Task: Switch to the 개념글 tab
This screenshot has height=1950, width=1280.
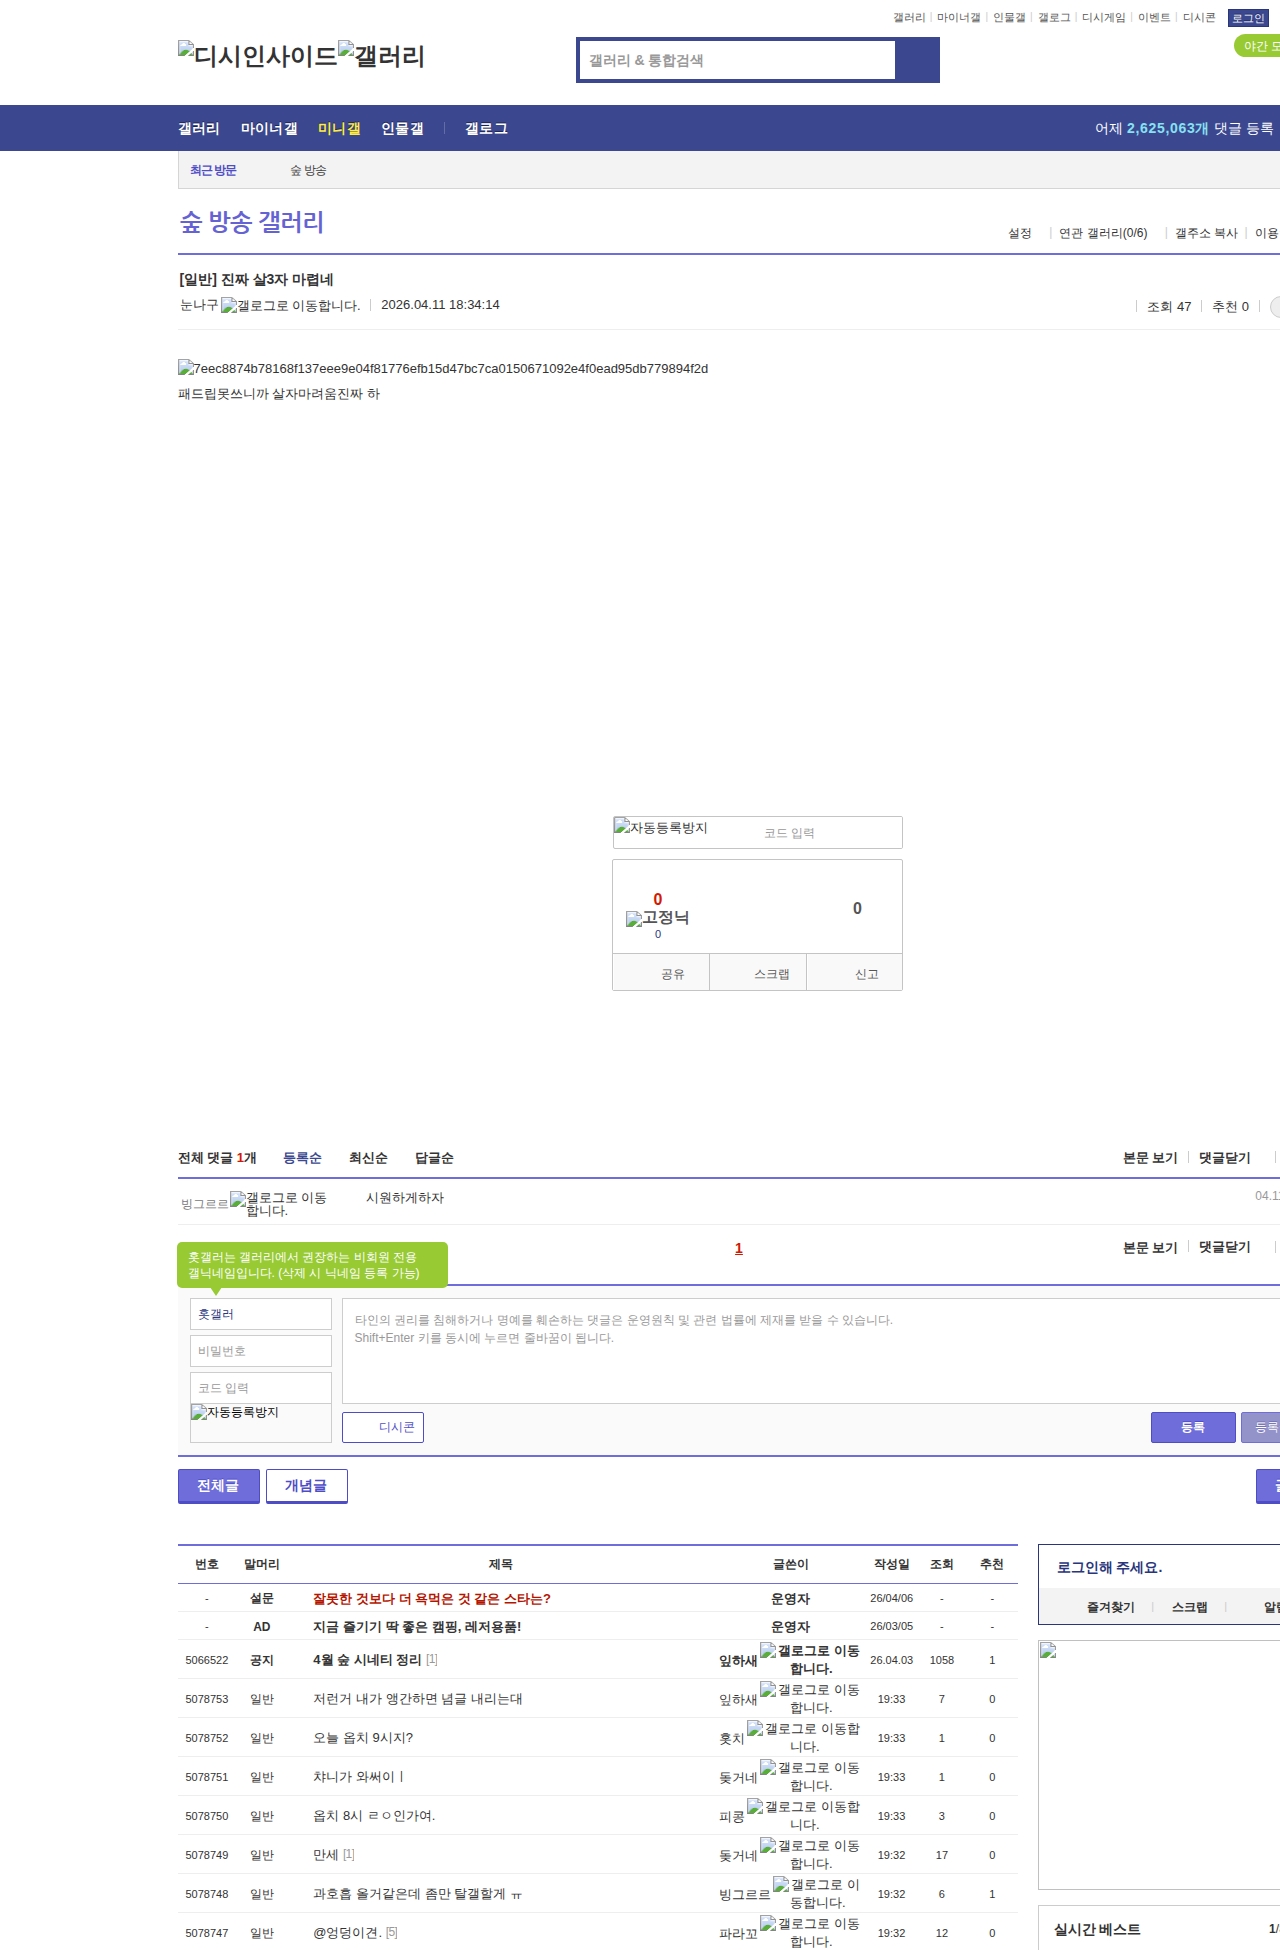Action: click(x=307, y=1486)
